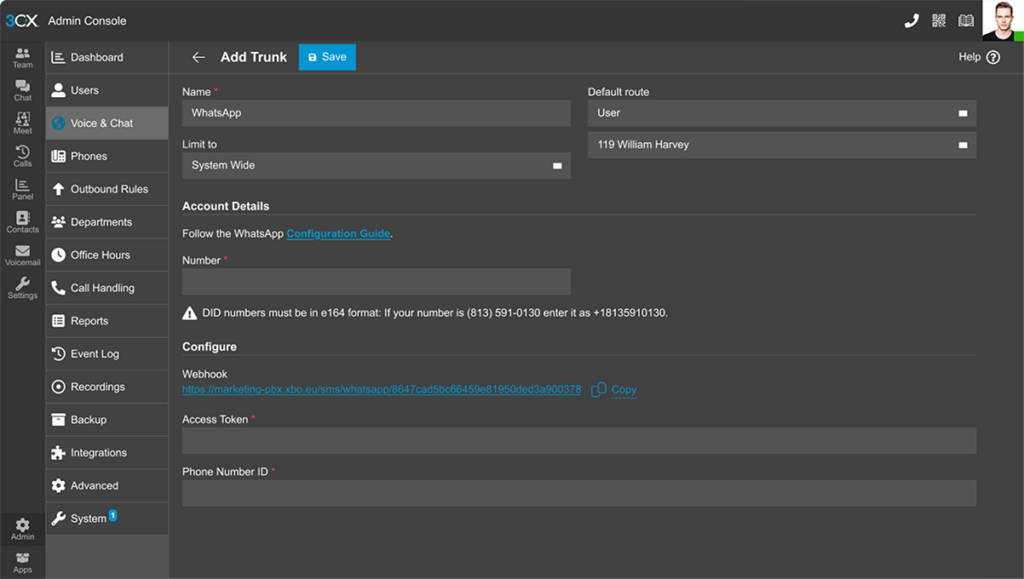Expand the 119 William Harvey dropdown
The image size is (1024, 579).
(x=781, y=145)
